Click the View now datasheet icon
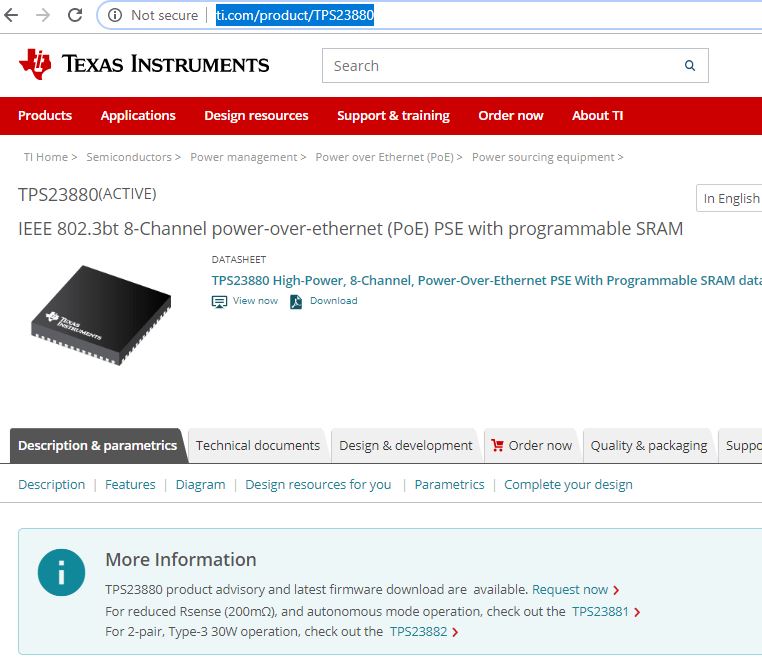 coord(219,302)
